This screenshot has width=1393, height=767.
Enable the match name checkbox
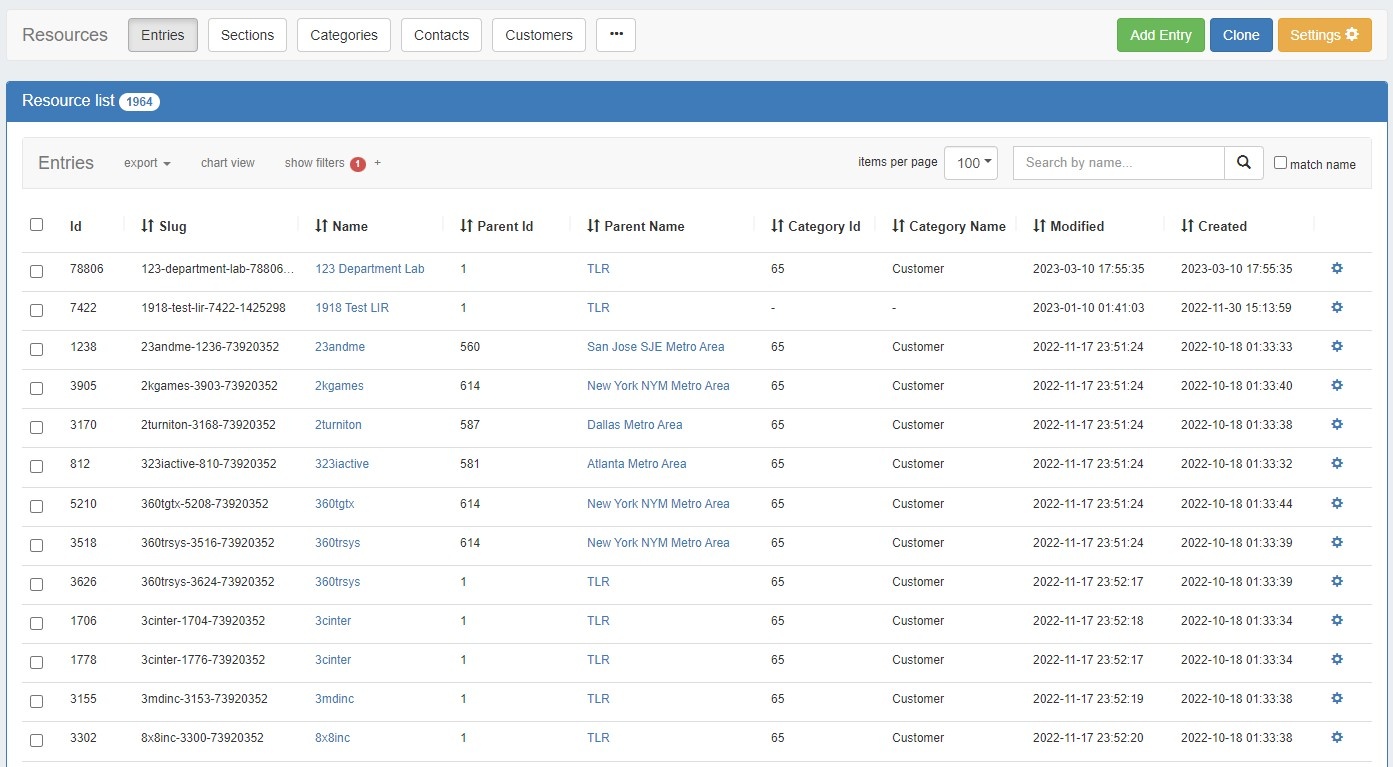pos(1280,163)
